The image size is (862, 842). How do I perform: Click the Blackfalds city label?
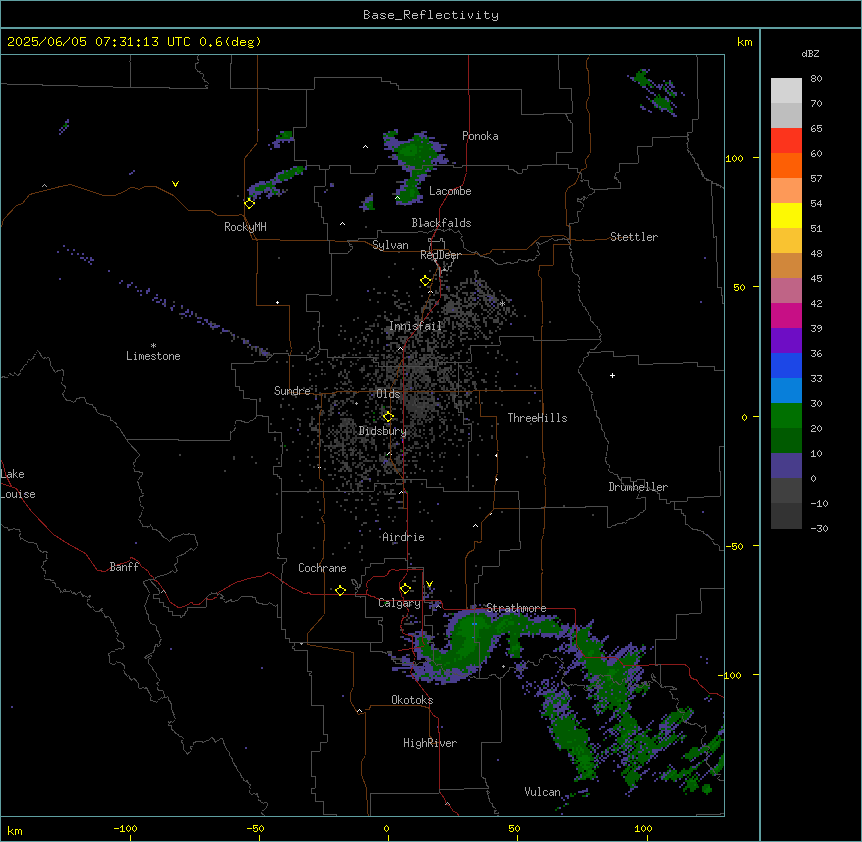click(x=441, y=223)
